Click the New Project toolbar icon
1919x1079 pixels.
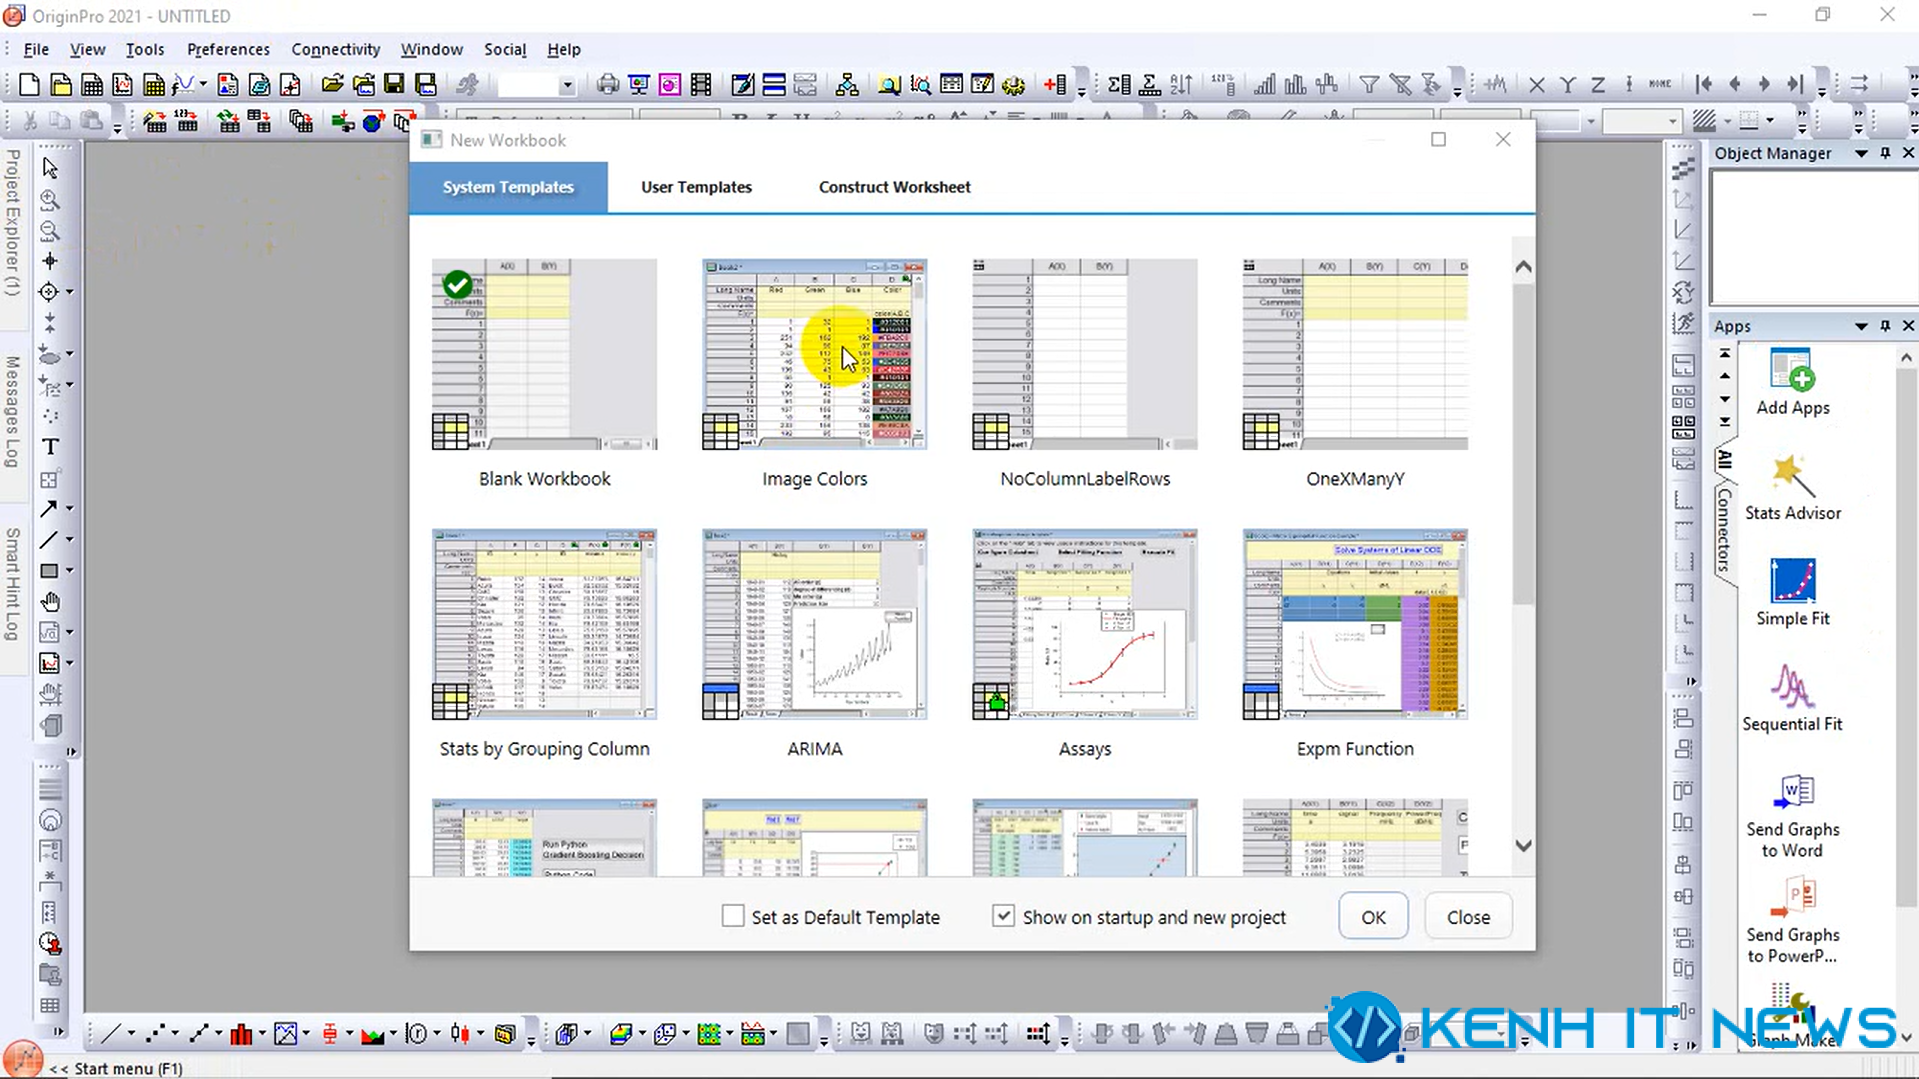[x=29, y=85]
